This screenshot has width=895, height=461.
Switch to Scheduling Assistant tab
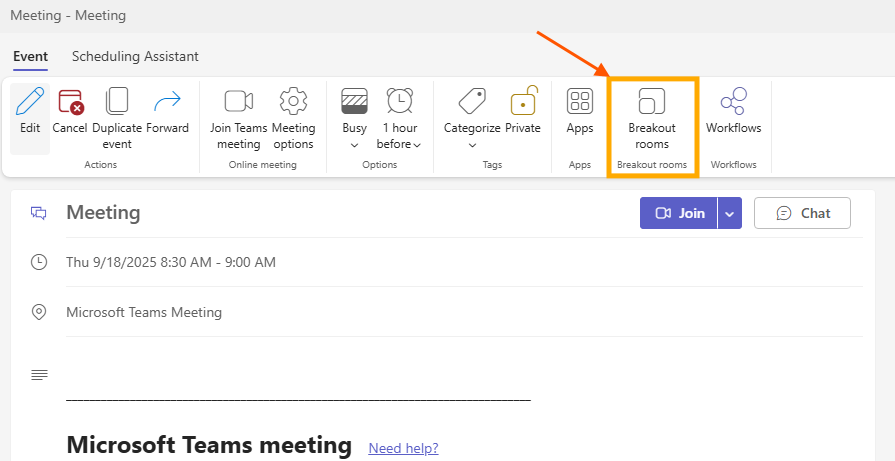click(x=135, y=56)
